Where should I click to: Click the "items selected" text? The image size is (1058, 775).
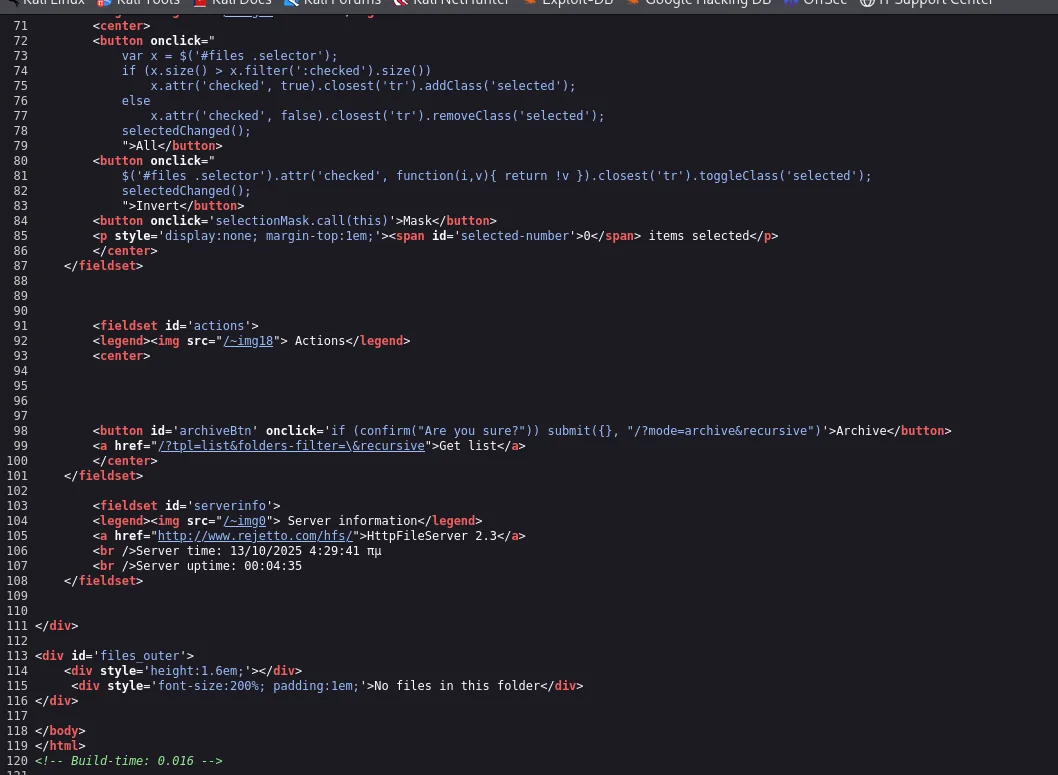click(699, 235)
